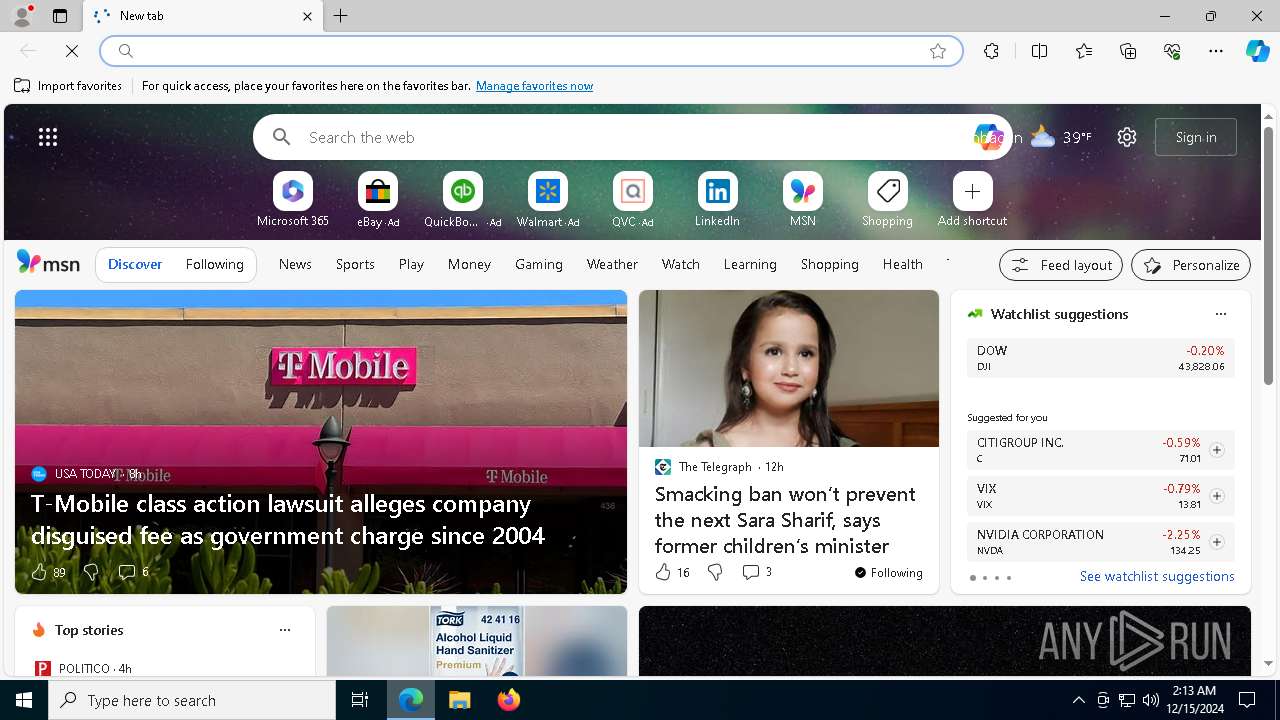The width and height of the screenshot is (1280, 720).
Task: Click Import favorites button
Action: (x=68, y=86)
